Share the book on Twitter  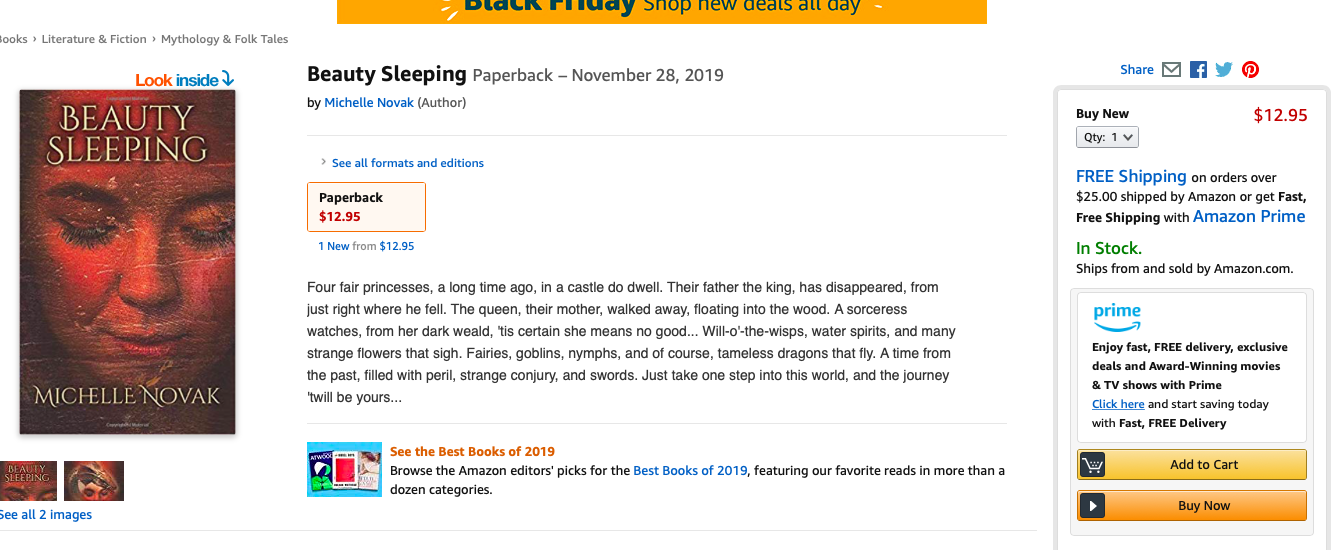(x=1224, y=70)
